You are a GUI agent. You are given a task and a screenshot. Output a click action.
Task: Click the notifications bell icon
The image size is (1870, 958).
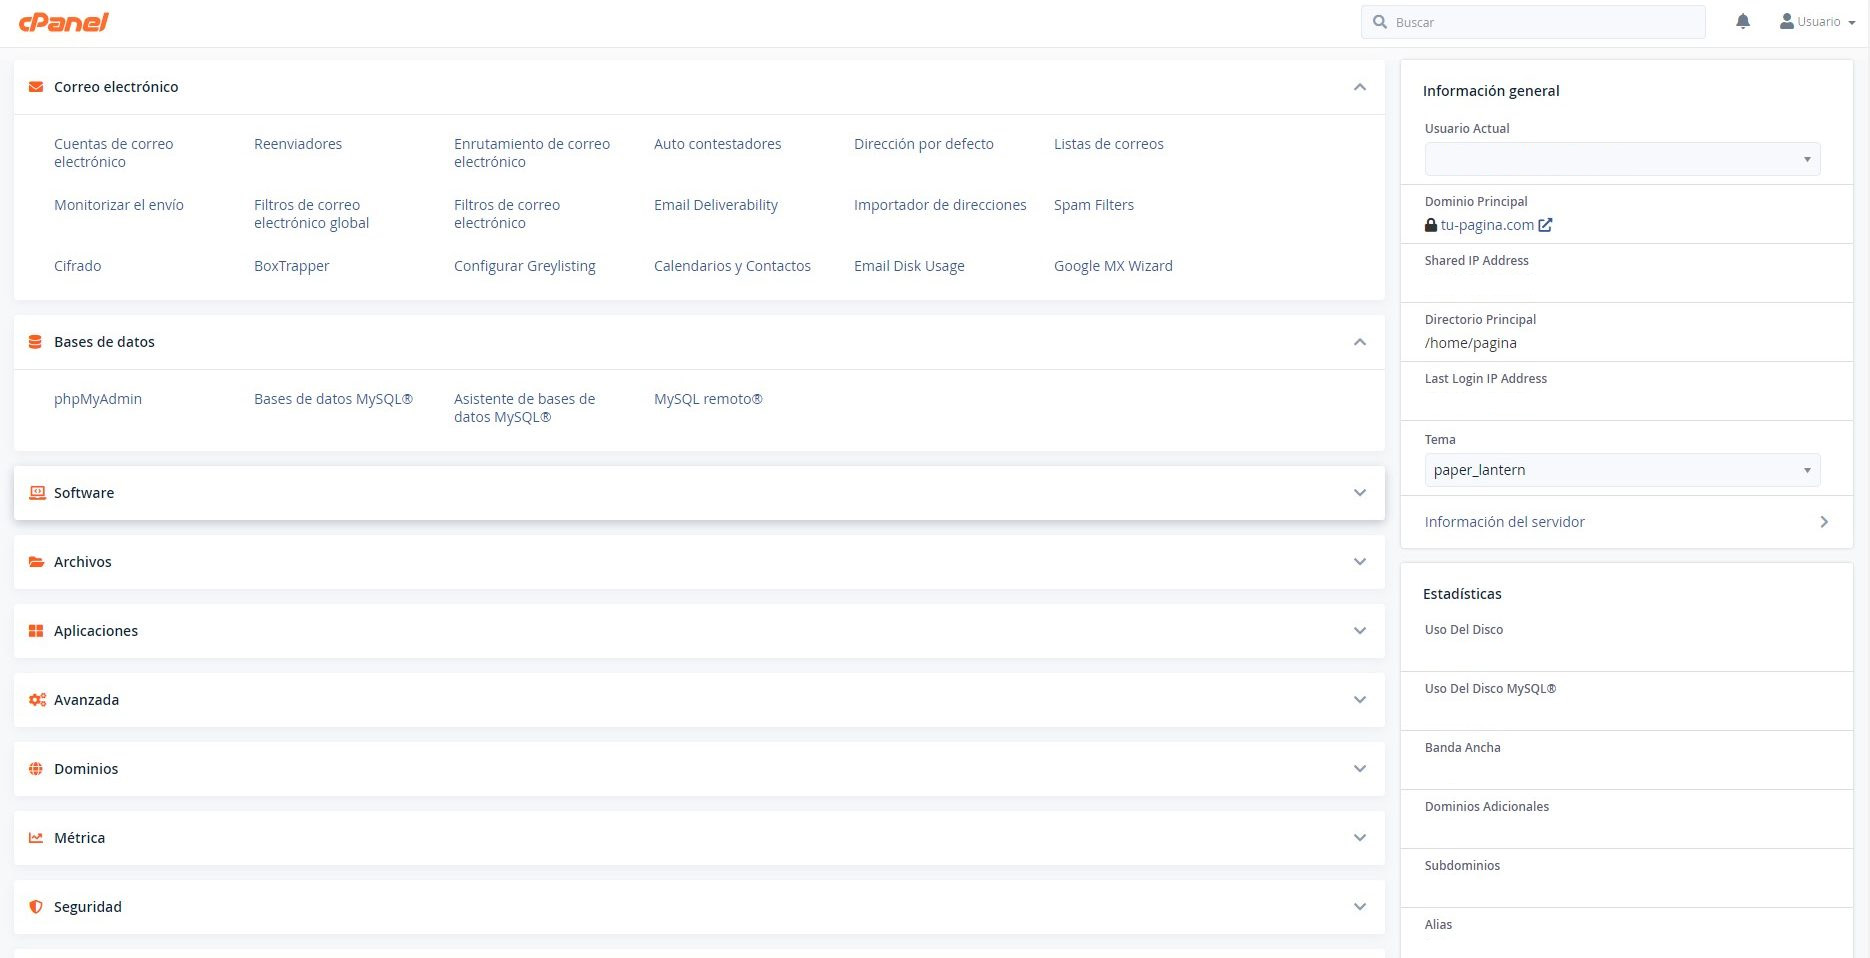[x=1743, y=22]
